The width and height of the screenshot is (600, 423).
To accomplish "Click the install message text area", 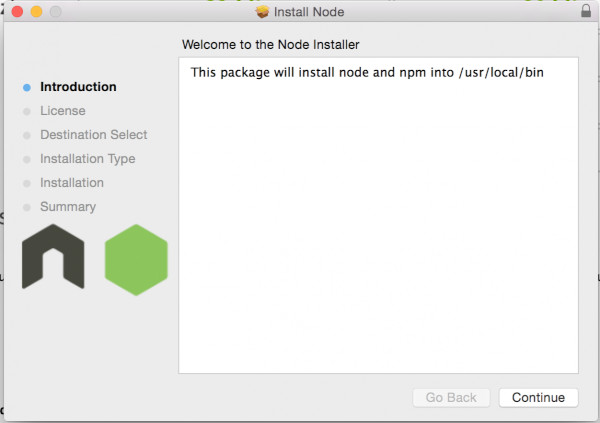I will point(378,216).
